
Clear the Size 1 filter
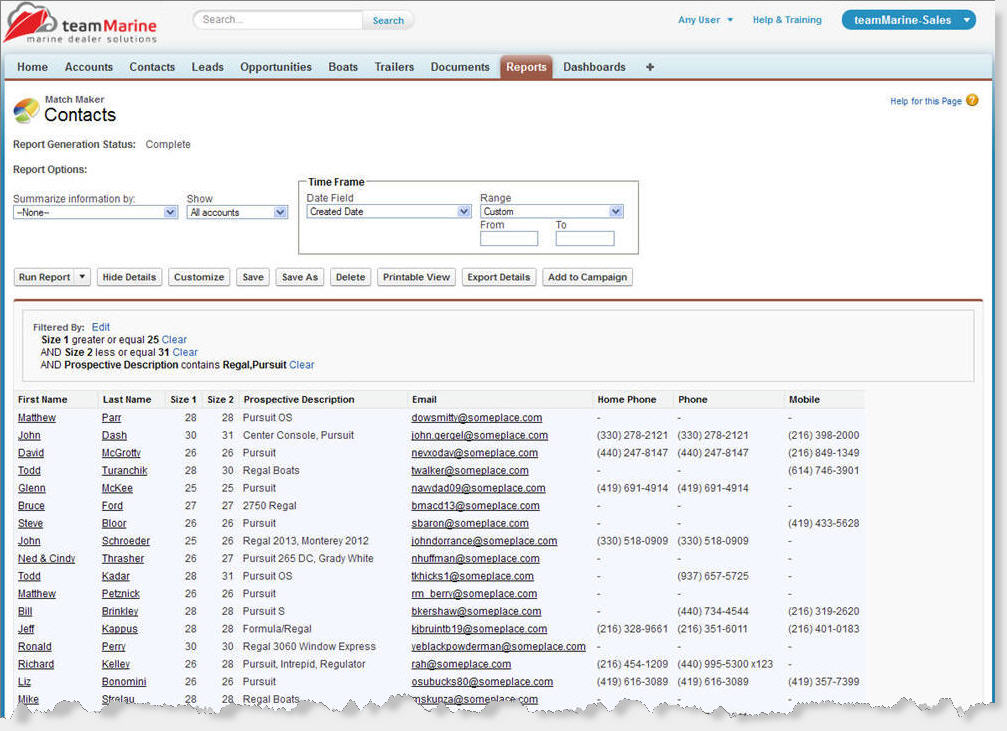coord(174,340)
